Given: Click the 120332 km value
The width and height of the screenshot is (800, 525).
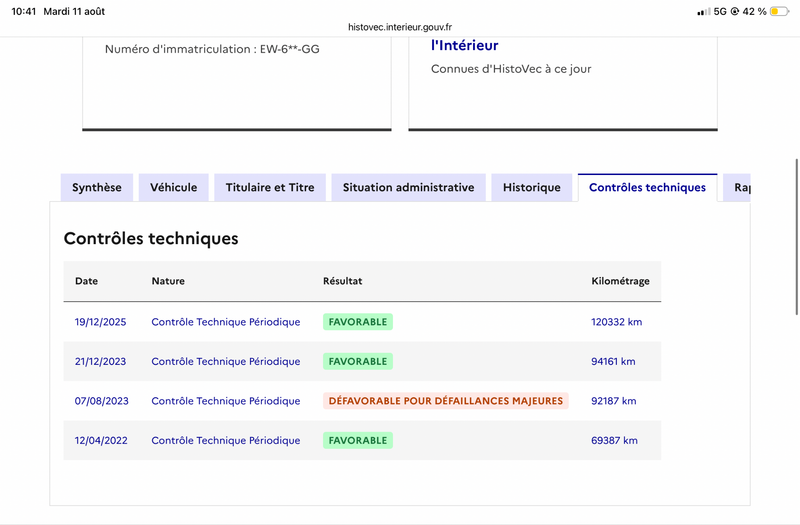Looking at the screenshot, I should coord(616,322).
